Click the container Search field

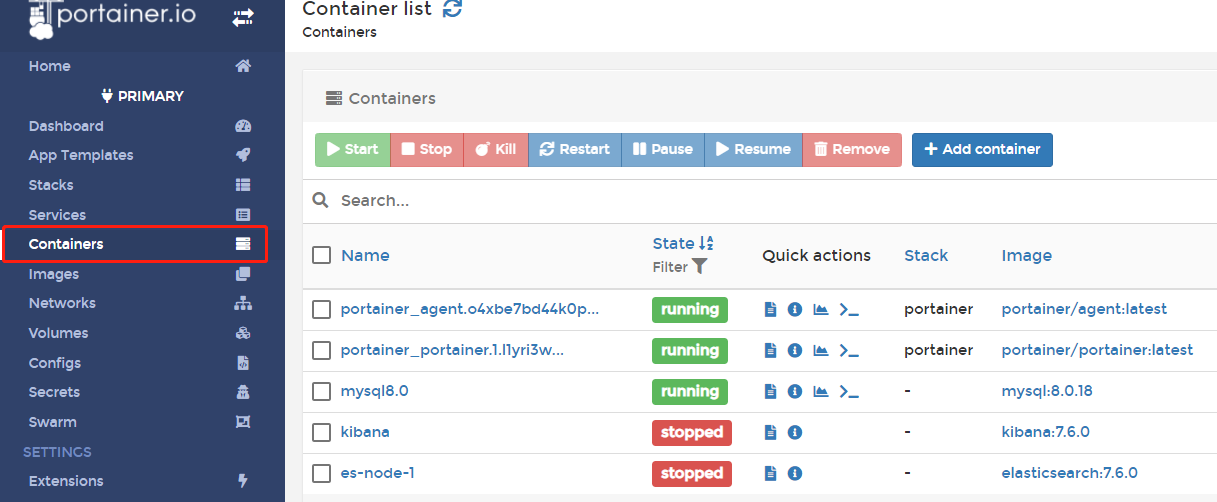700,201
